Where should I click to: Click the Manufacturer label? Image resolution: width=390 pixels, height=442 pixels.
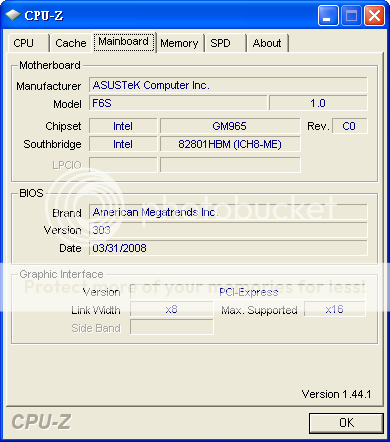point(49,86)
